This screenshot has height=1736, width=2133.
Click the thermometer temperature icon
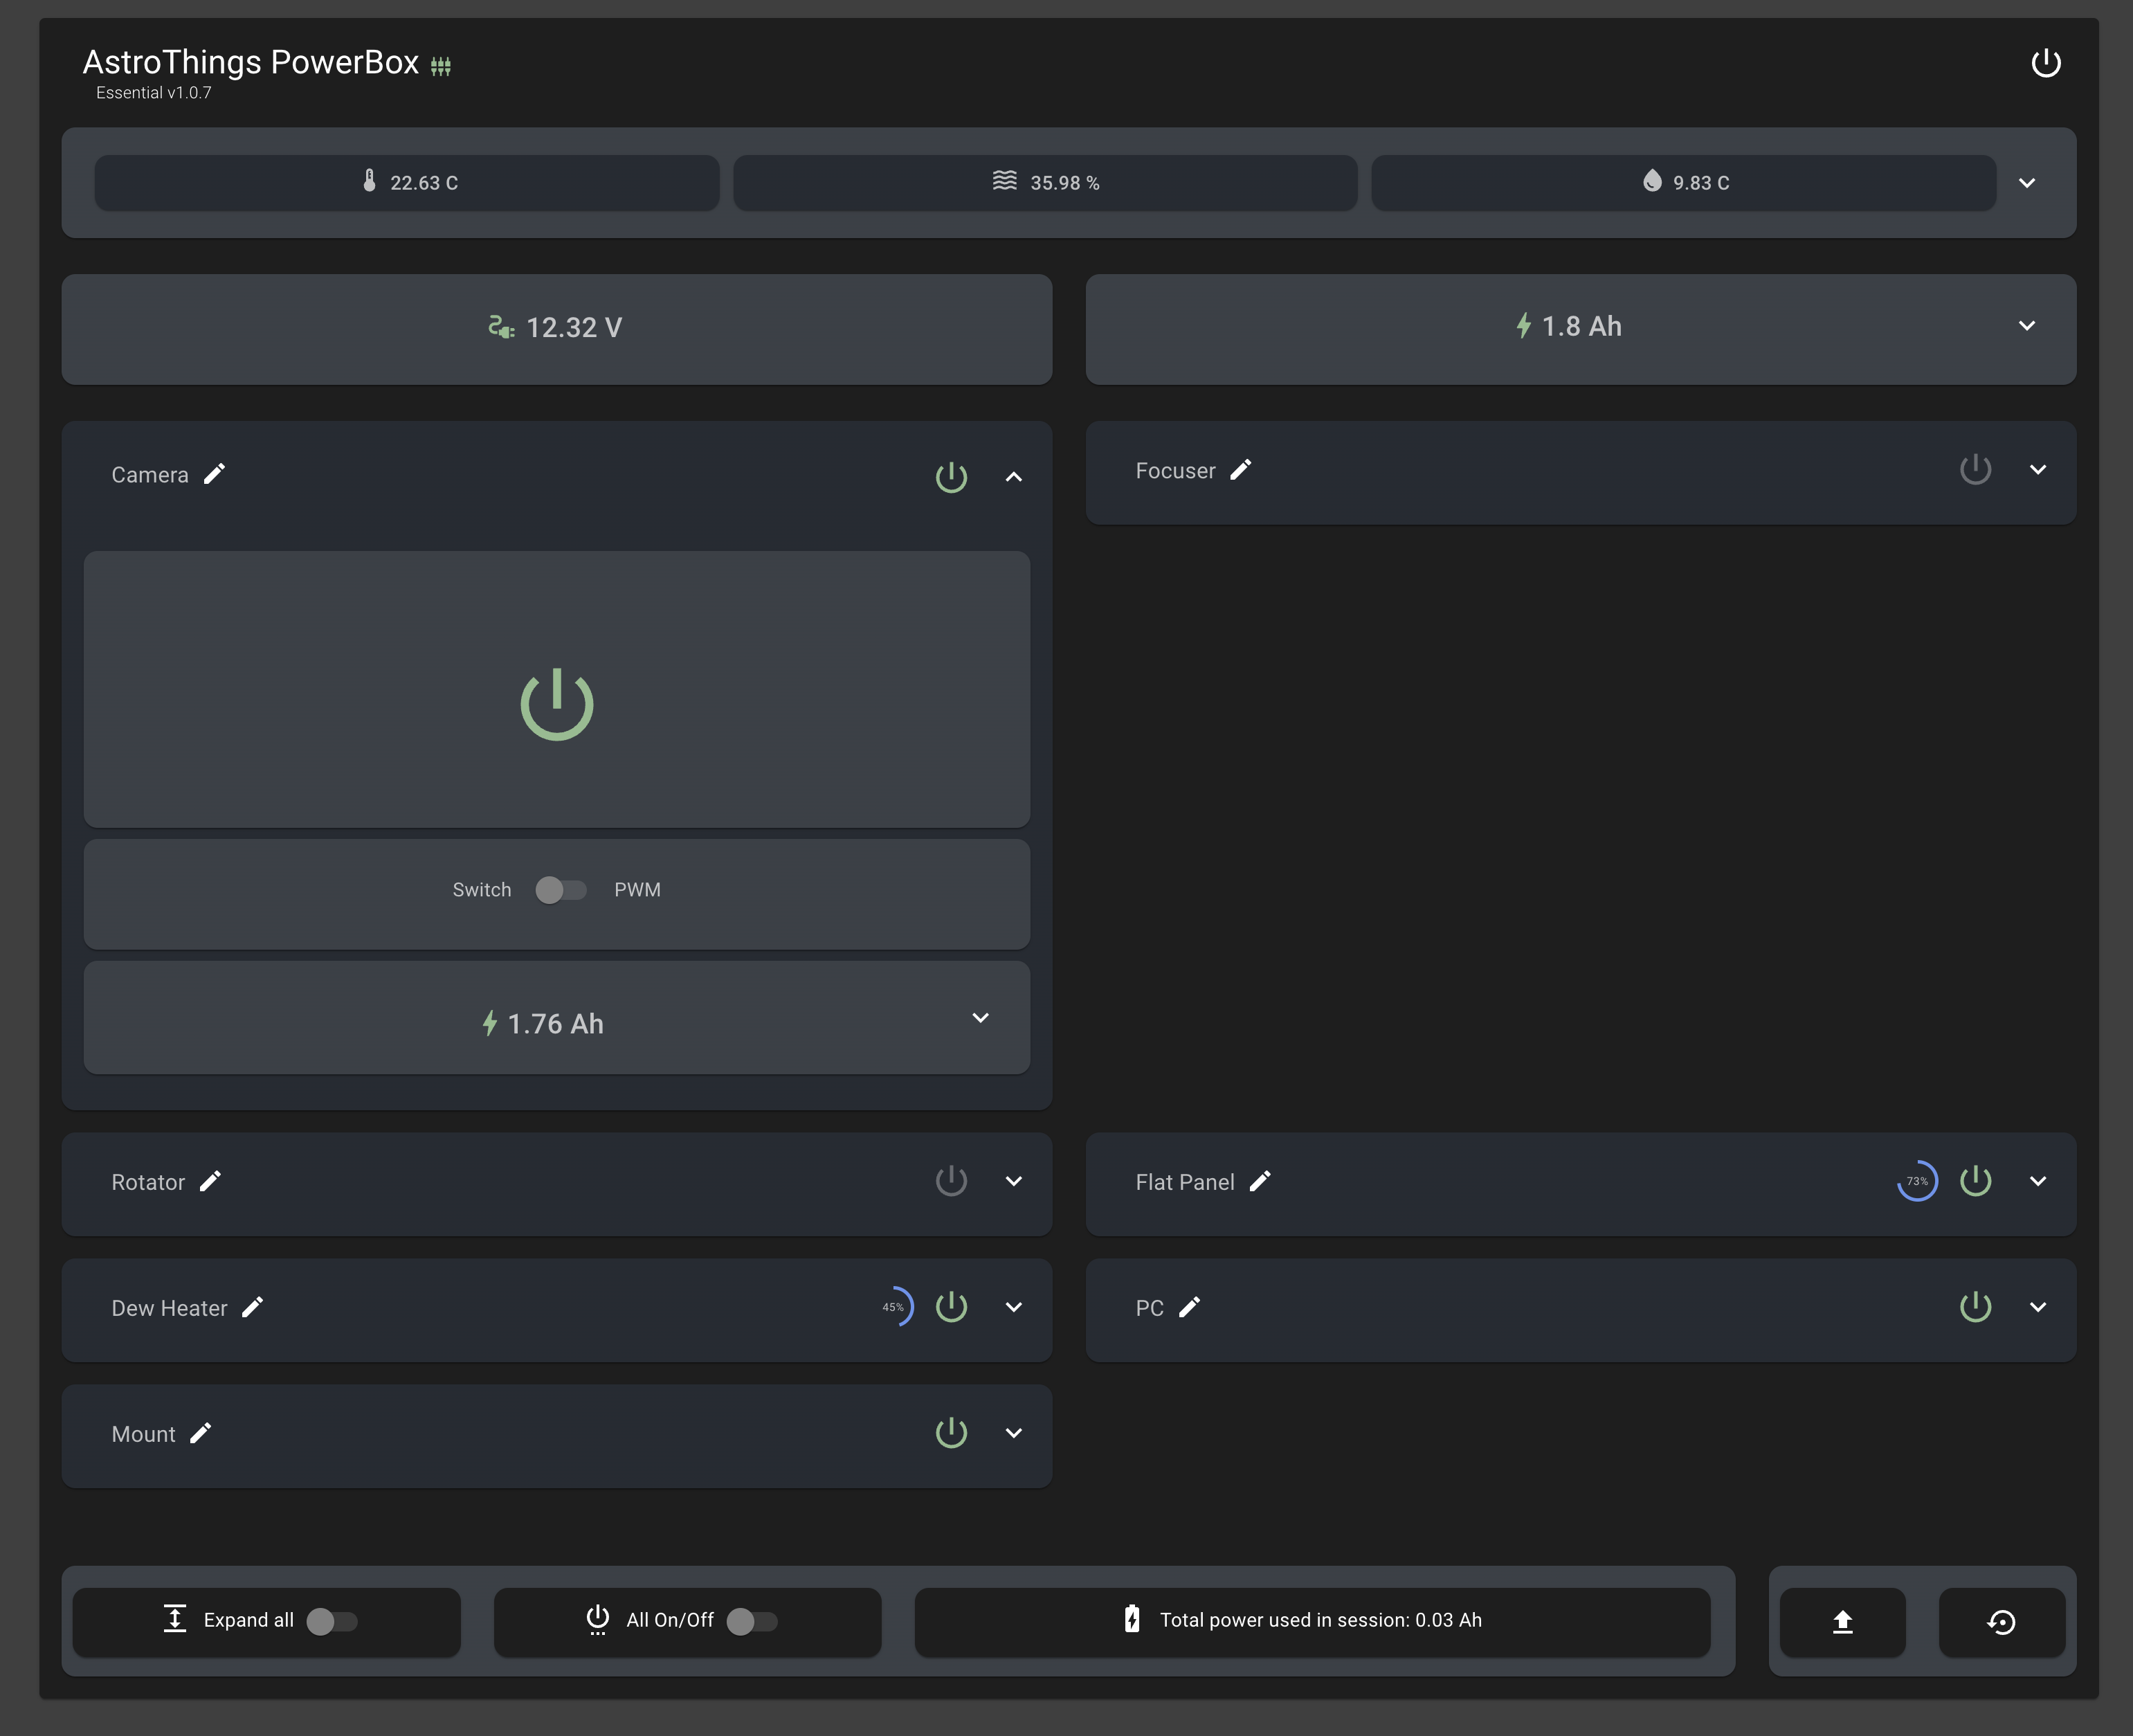pos(369,181)
